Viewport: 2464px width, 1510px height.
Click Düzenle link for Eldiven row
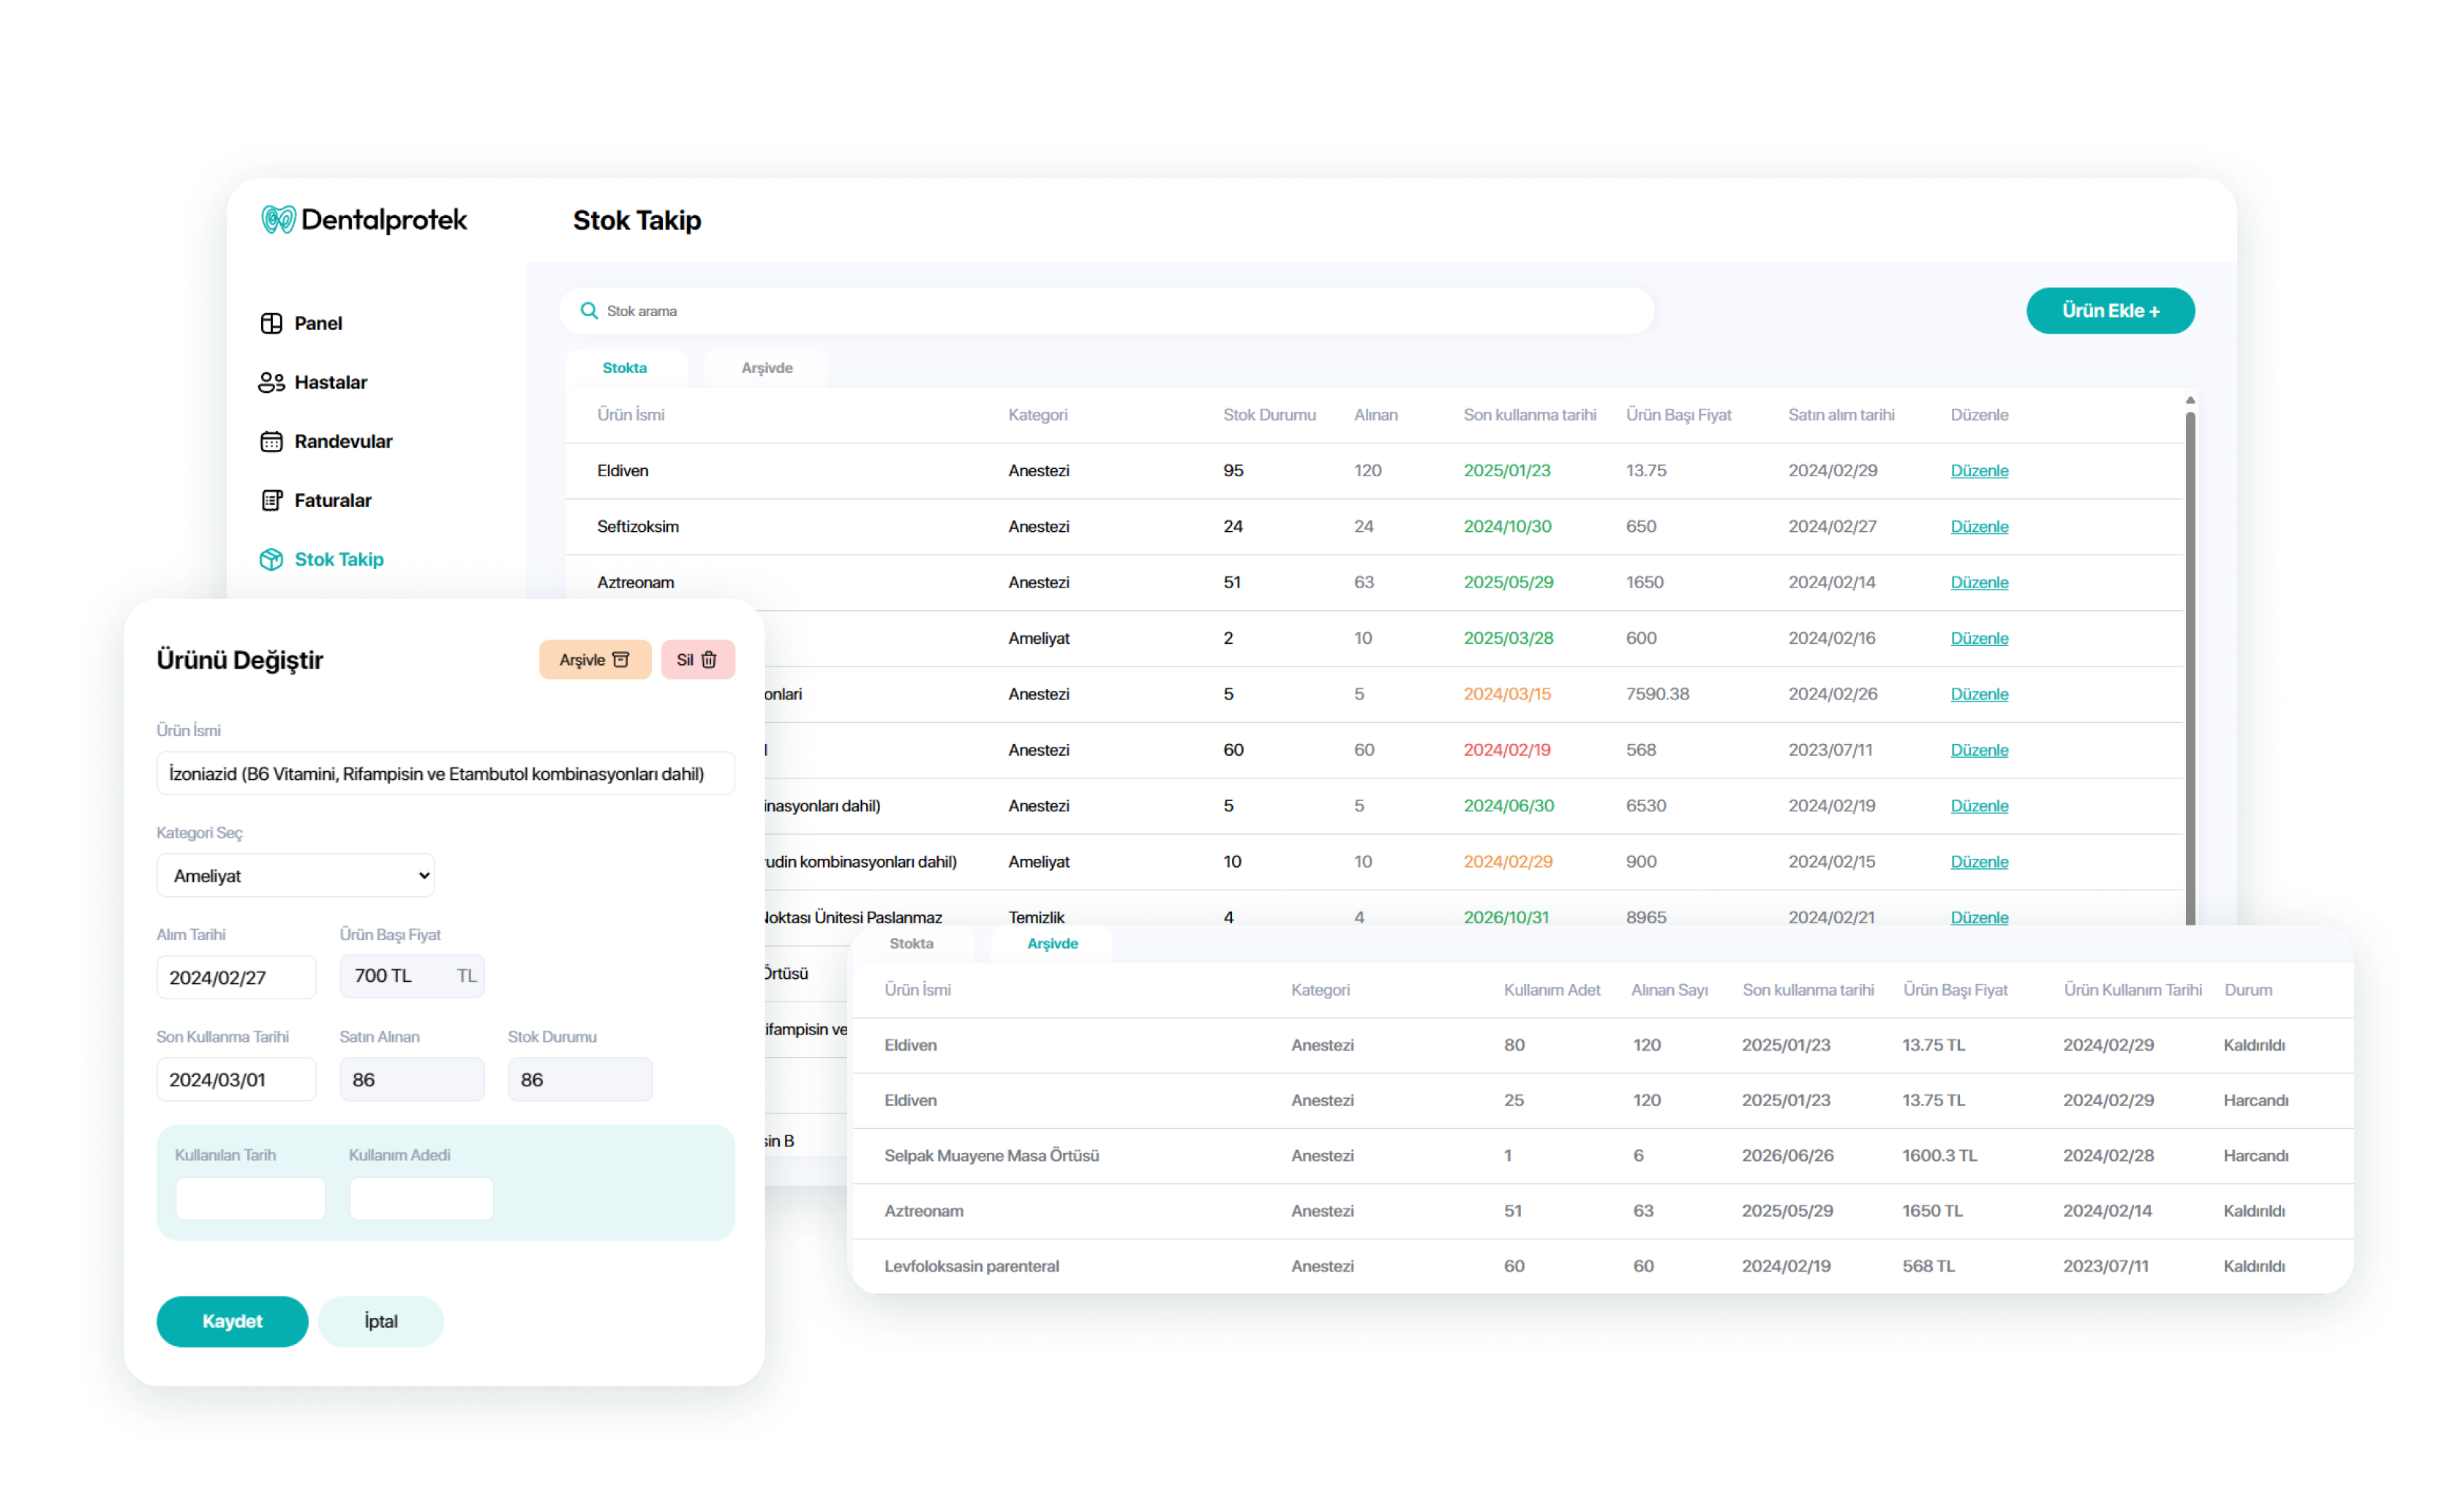[1978, 471]
